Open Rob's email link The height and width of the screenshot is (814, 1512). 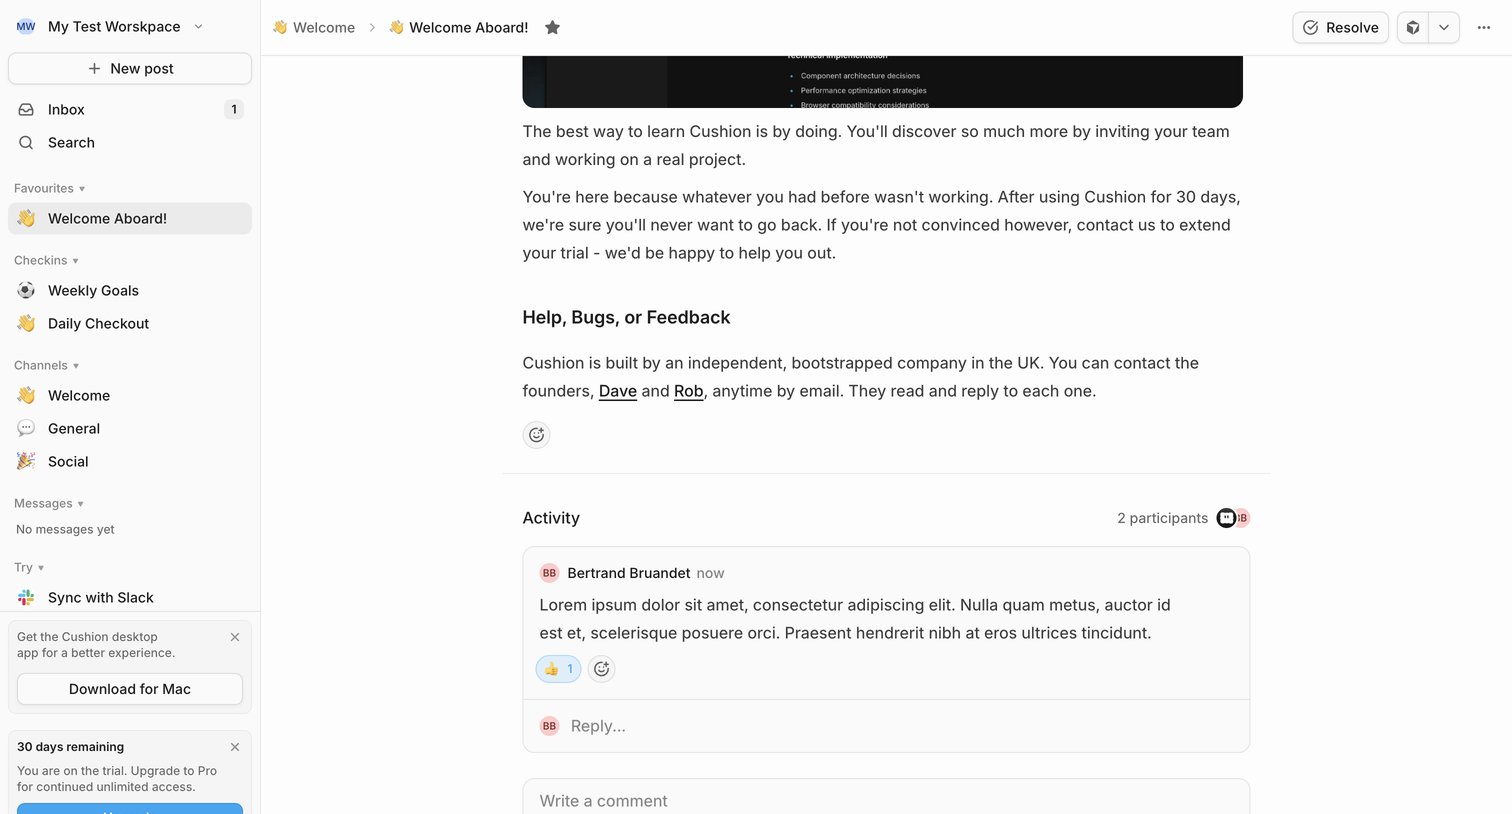point(689,391)
